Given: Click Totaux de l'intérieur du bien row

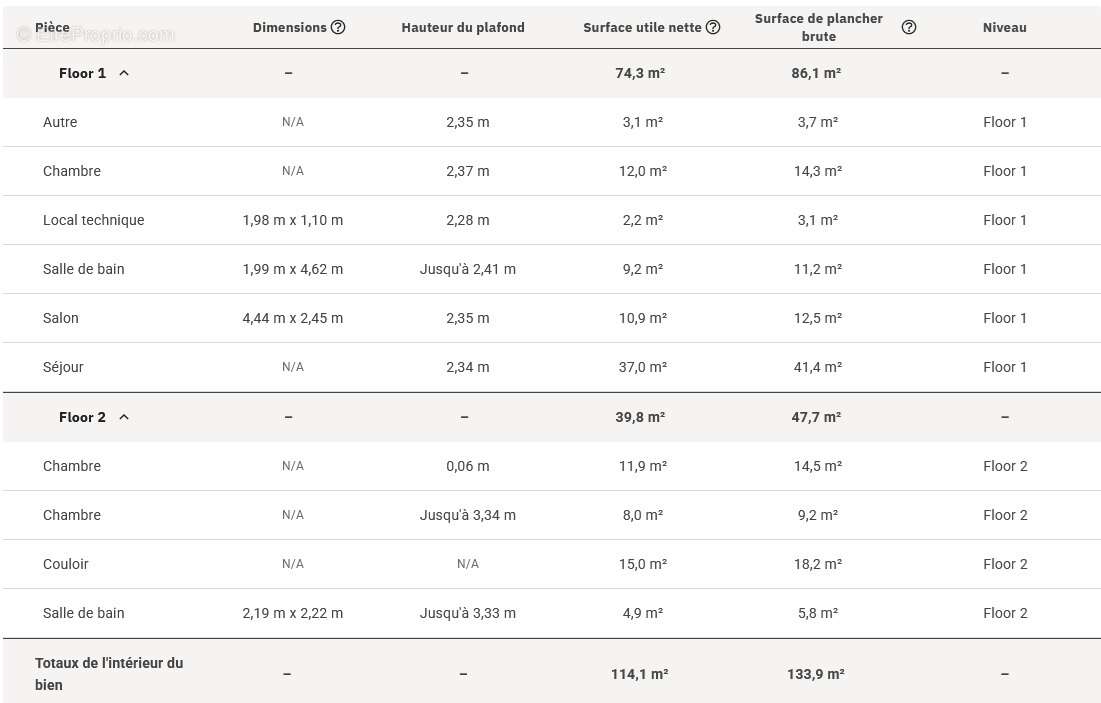Looking at the screenshot, I should [x=552, y=674].
